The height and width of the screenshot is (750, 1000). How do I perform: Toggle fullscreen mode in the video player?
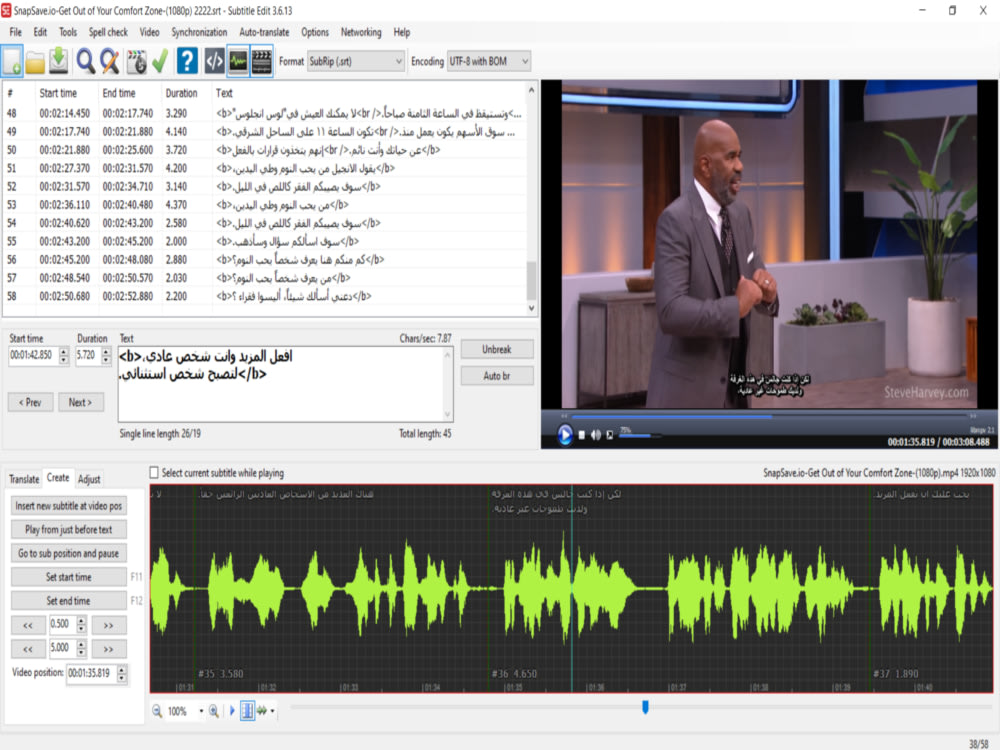click(x=610, y=433)
